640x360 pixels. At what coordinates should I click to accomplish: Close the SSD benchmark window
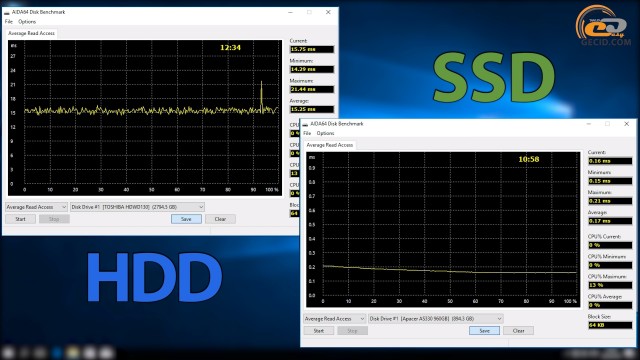point(627,124)
